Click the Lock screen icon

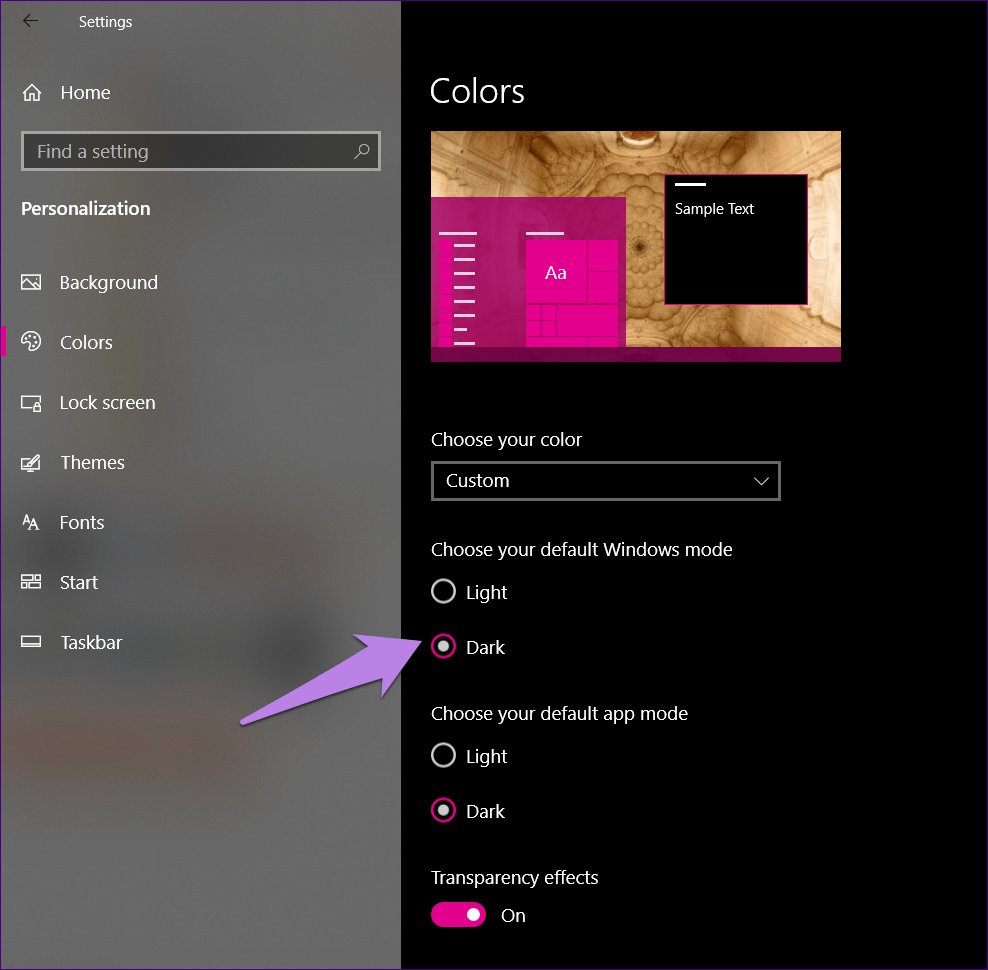pos(31,403)
